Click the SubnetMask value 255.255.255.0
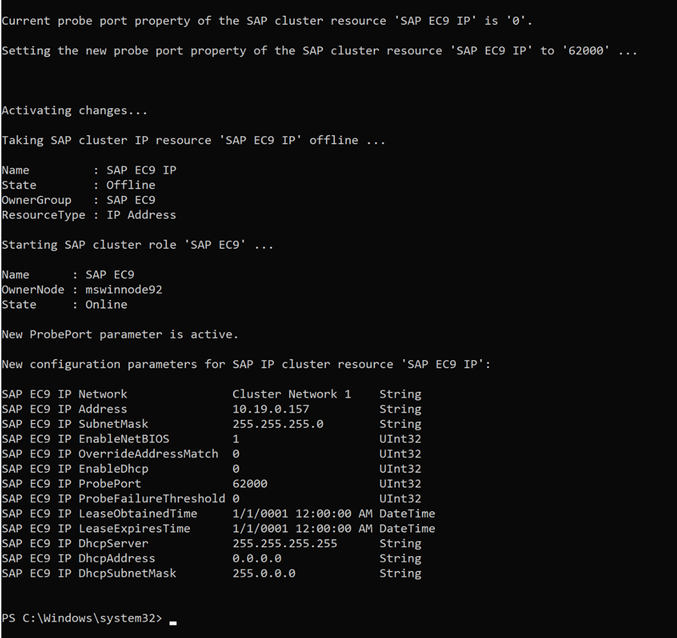Screen dimensions: 677x638 (x=277, y=424)
